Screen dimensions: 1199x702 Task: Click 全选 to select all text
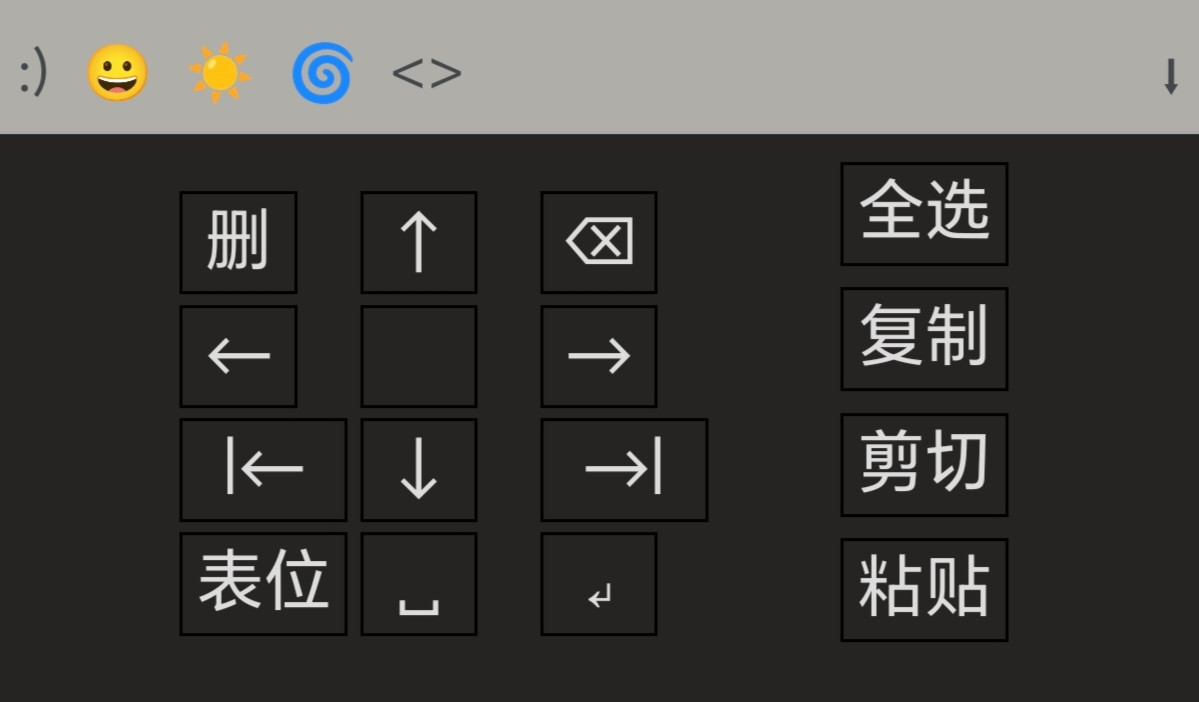[924, 213]
